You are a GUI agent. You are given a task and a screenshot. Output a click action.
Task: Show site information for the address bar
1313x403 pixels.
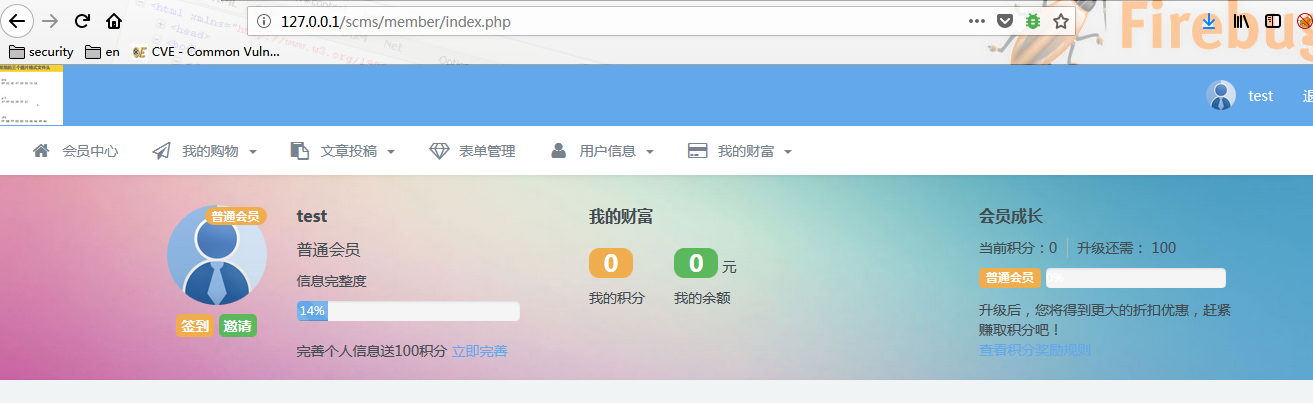point(264,21)
